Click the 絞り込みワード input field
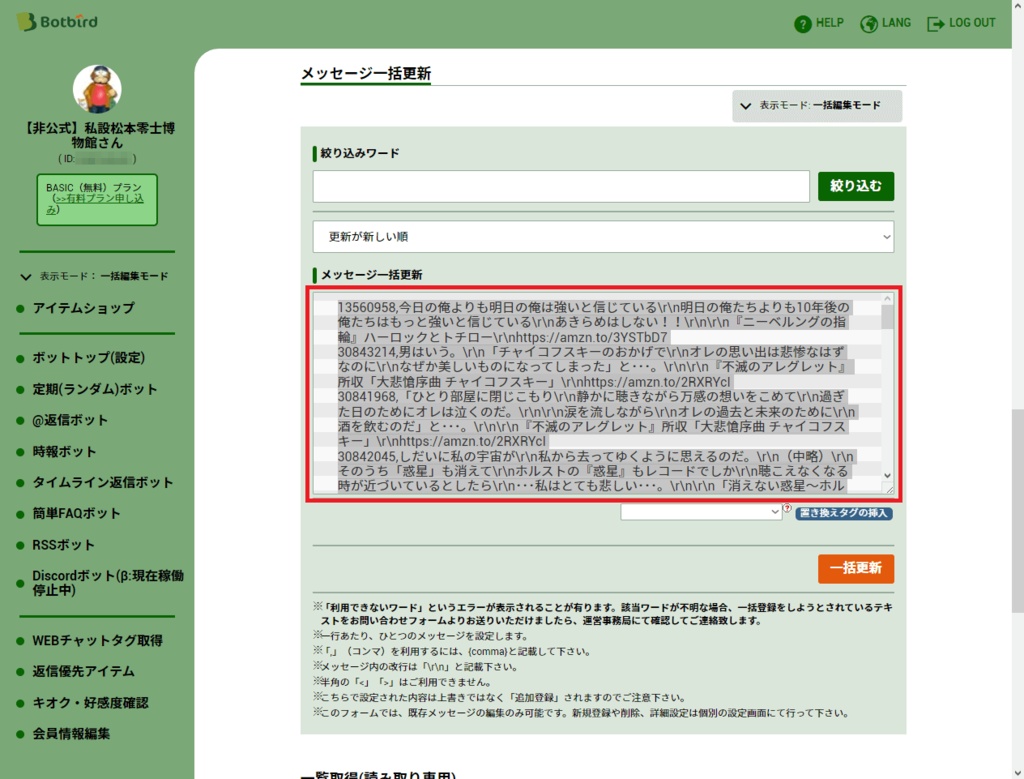Screen dimensions: 1024x779 tap(561, 187)
